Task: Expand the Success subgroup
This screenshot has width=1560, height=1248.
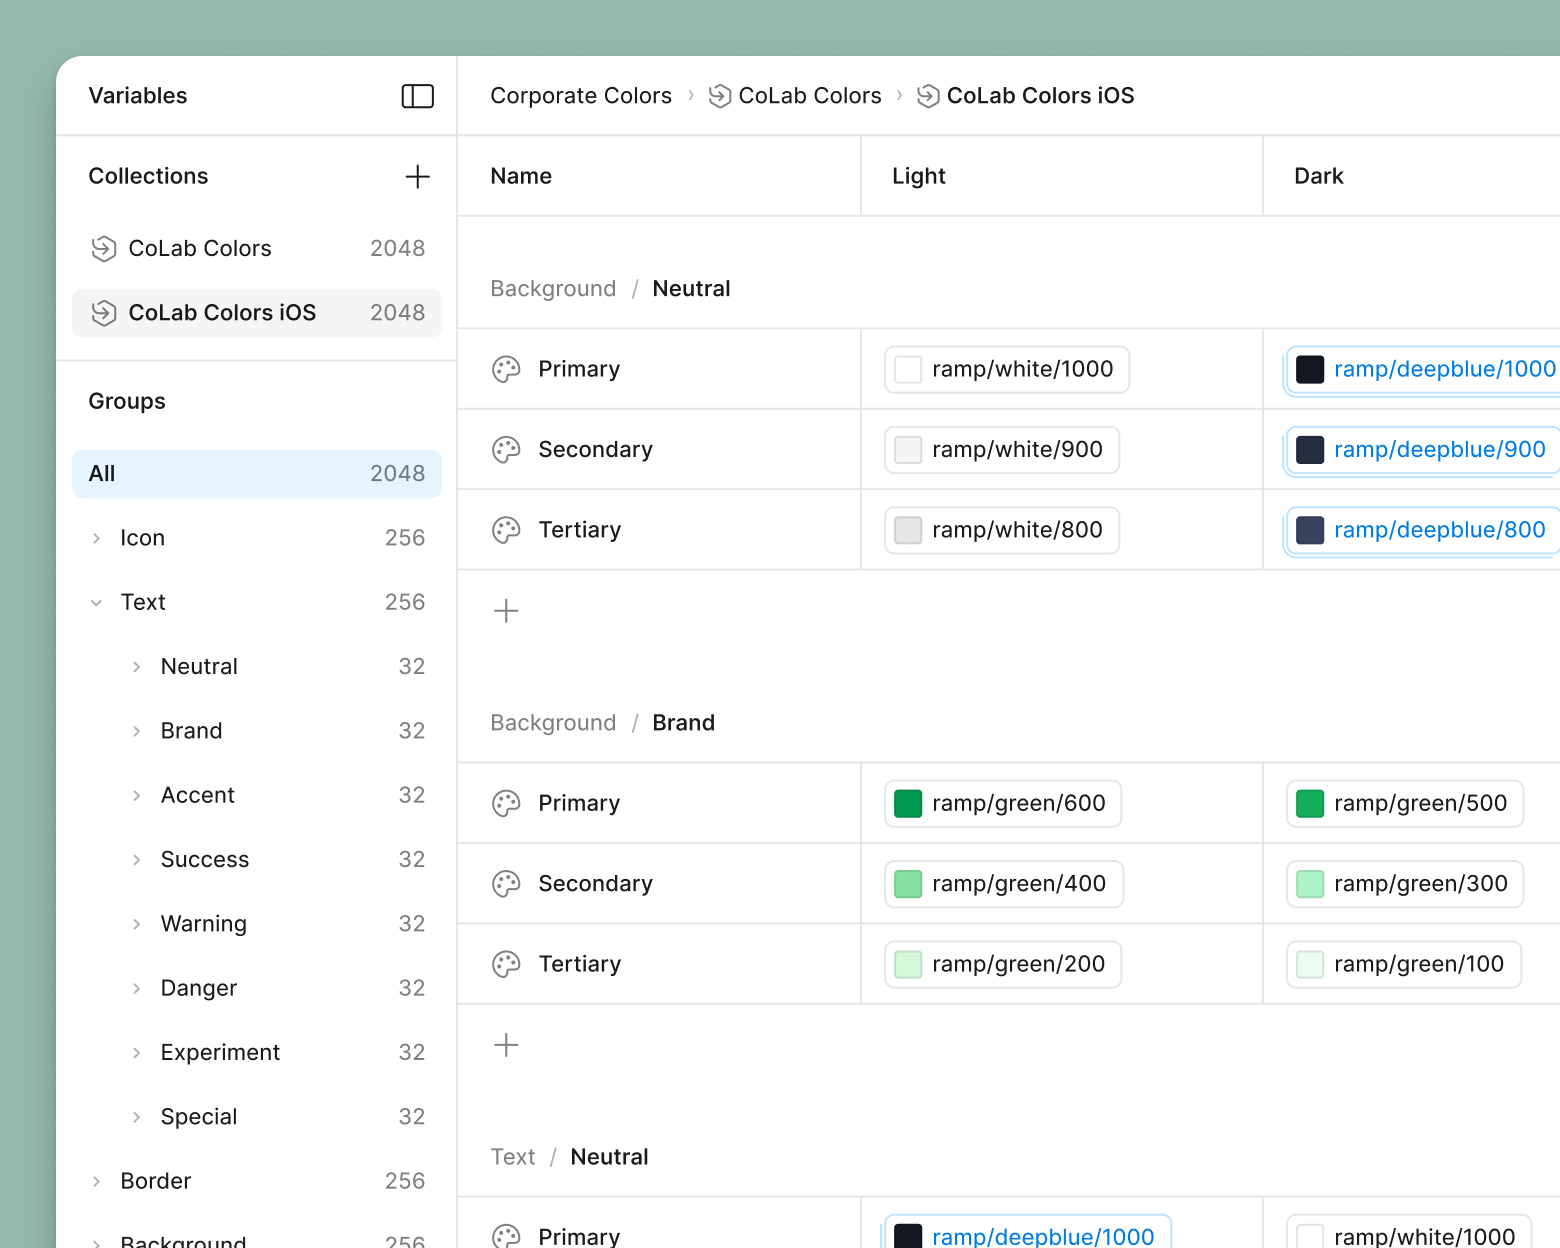Action: pos(136,860)
